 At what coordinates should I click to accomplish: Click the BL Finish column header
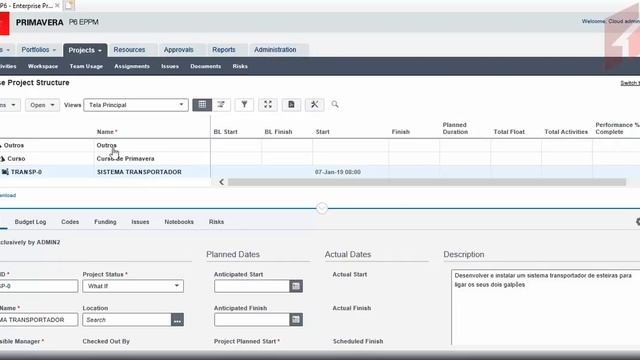[x=278, y=132]
